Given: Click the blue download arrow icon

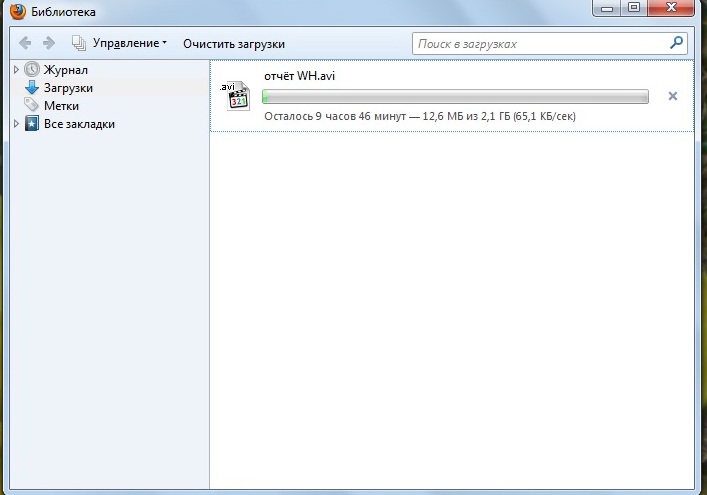Looking at the screenshot, I should [x=32, y=87].
